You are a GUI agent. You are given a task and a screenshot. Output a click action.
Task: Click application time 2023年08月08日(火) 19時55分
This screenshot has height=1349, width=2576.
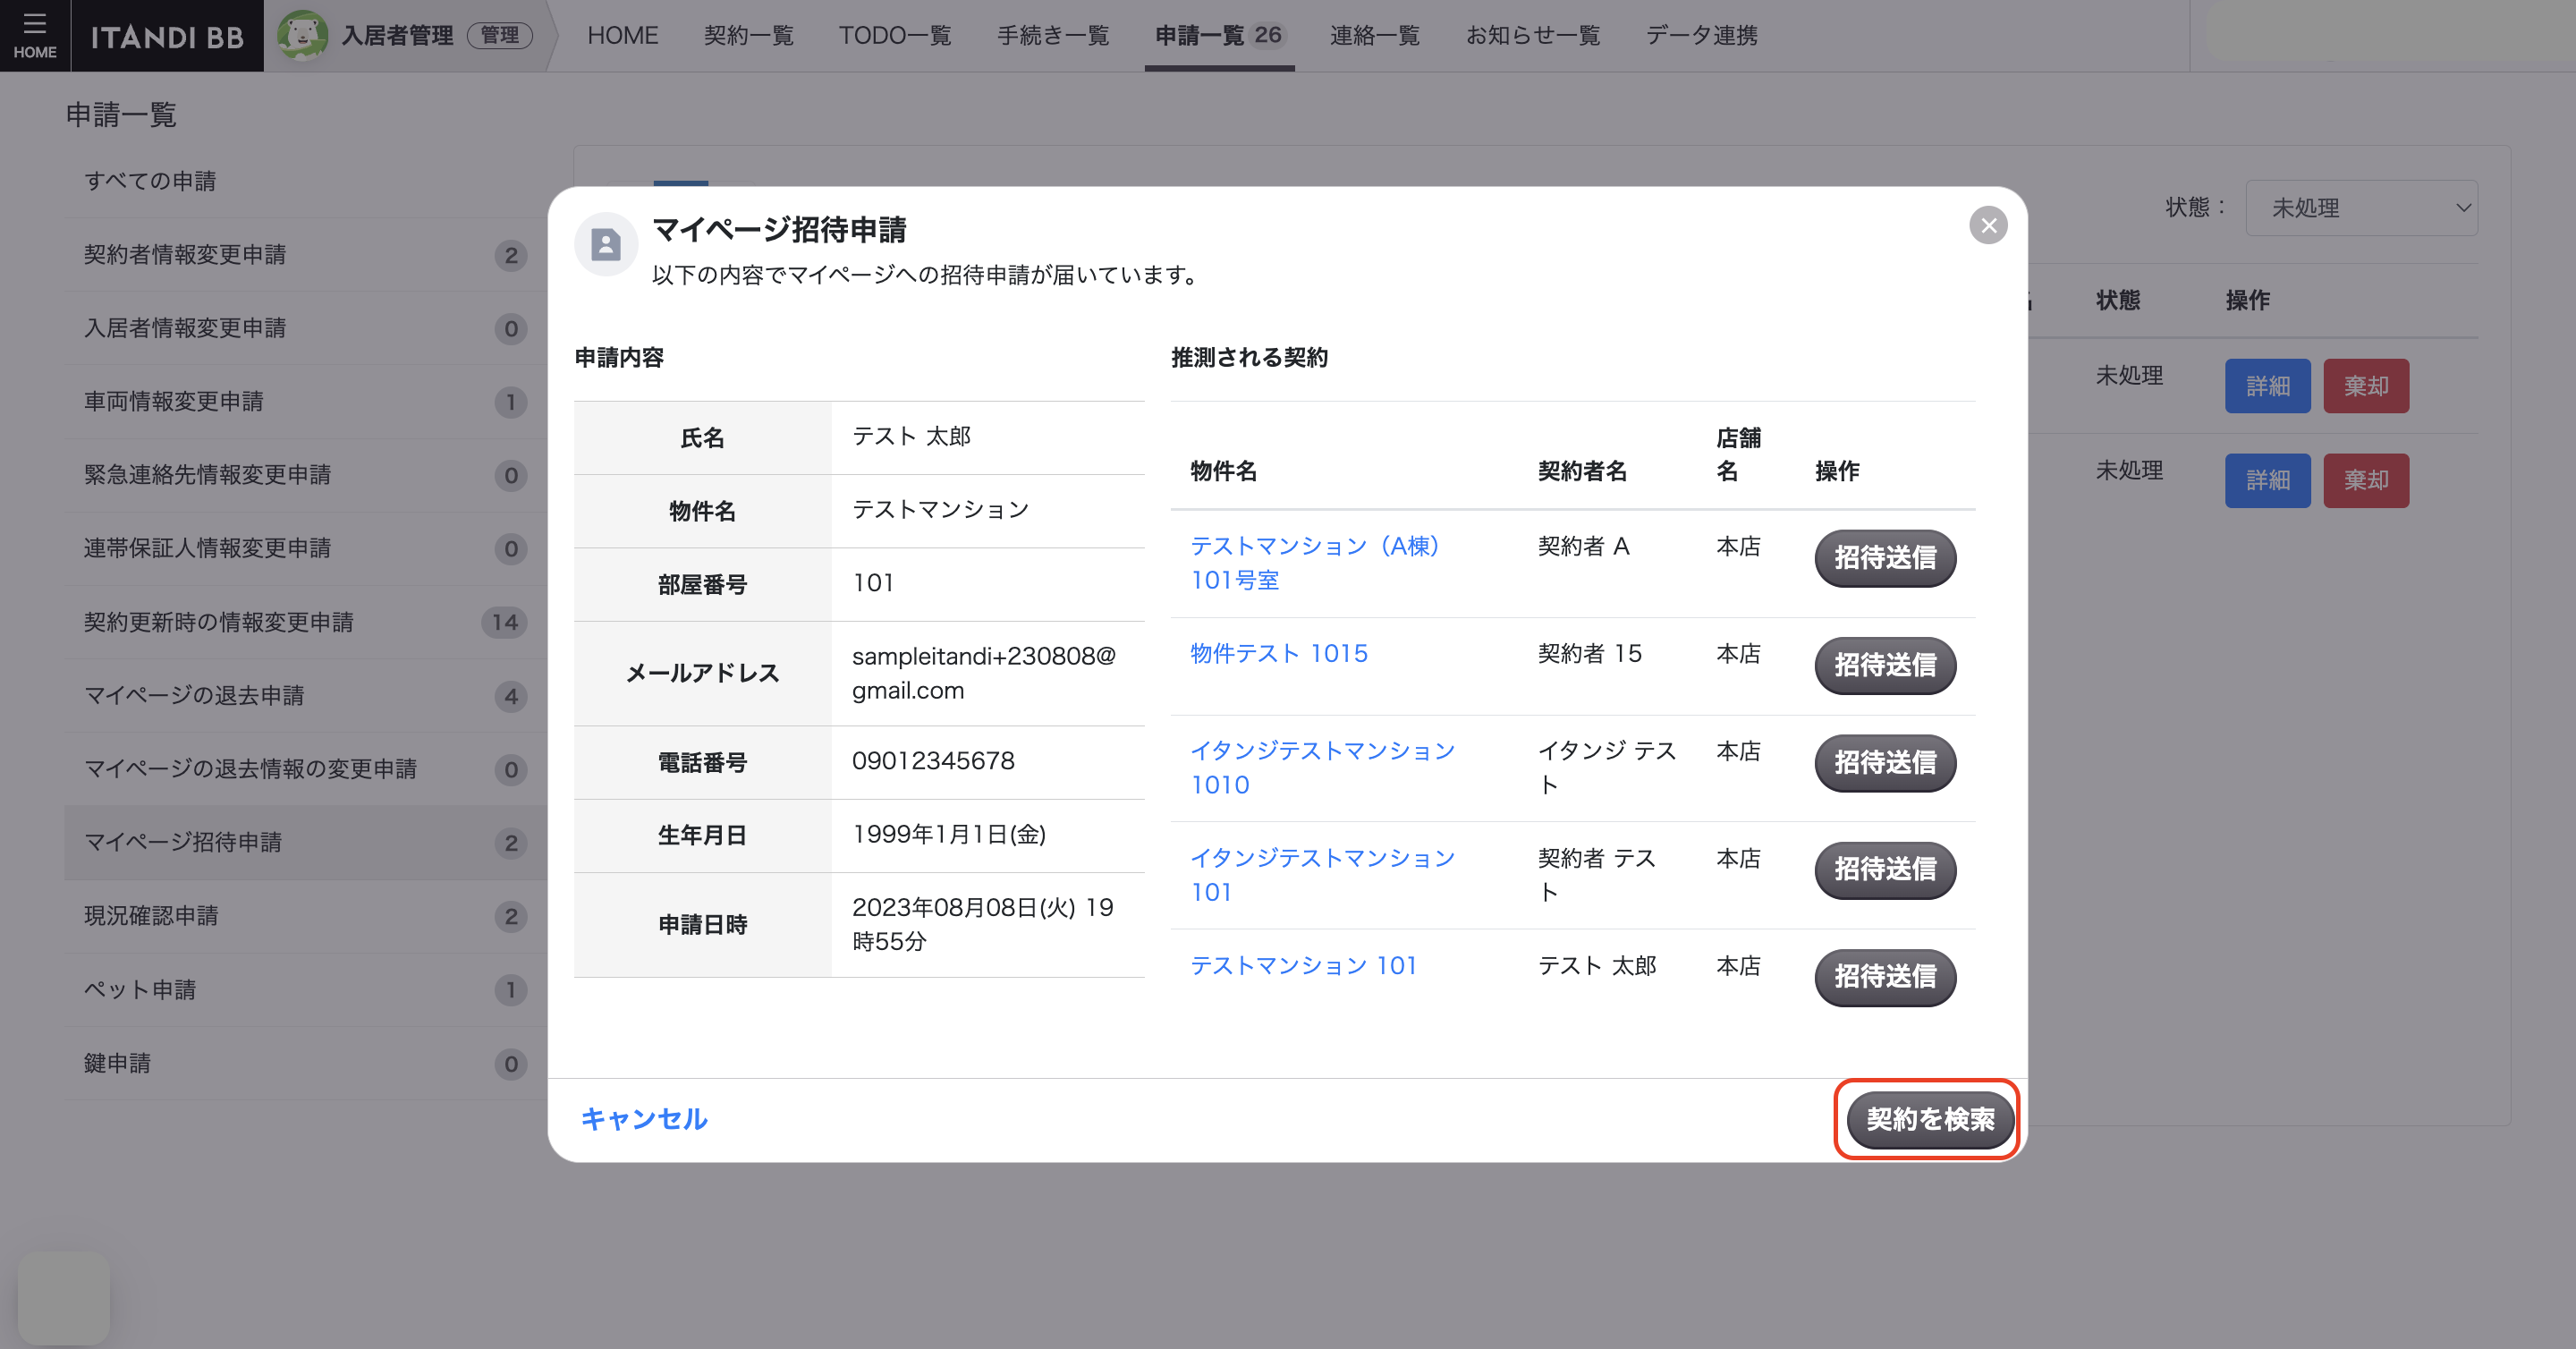(x=983, y=924)
